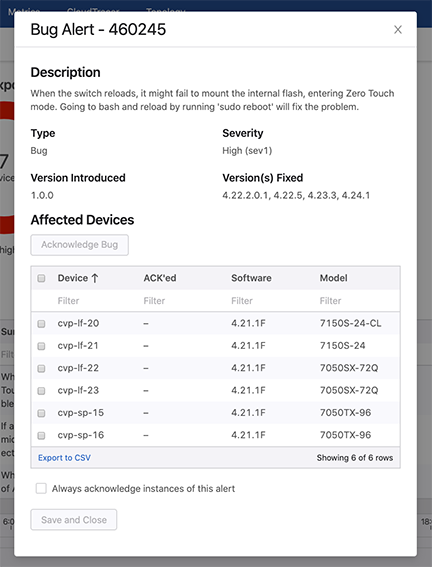This screenshot has height=567, width=432.
Task: Sort by the Model column header
Action: click(333, 278)
